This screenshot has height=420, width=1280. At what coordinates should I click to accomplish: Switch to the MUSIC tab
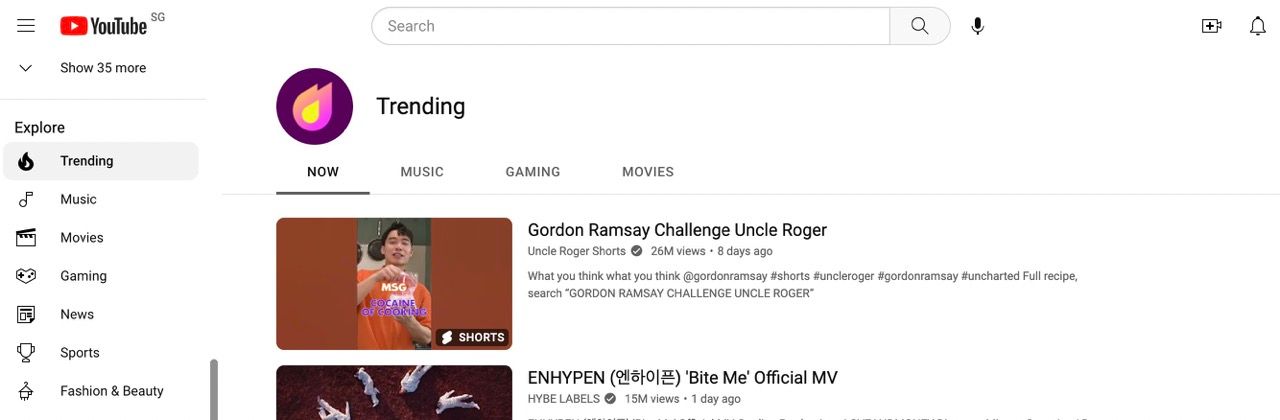point(422,172)
